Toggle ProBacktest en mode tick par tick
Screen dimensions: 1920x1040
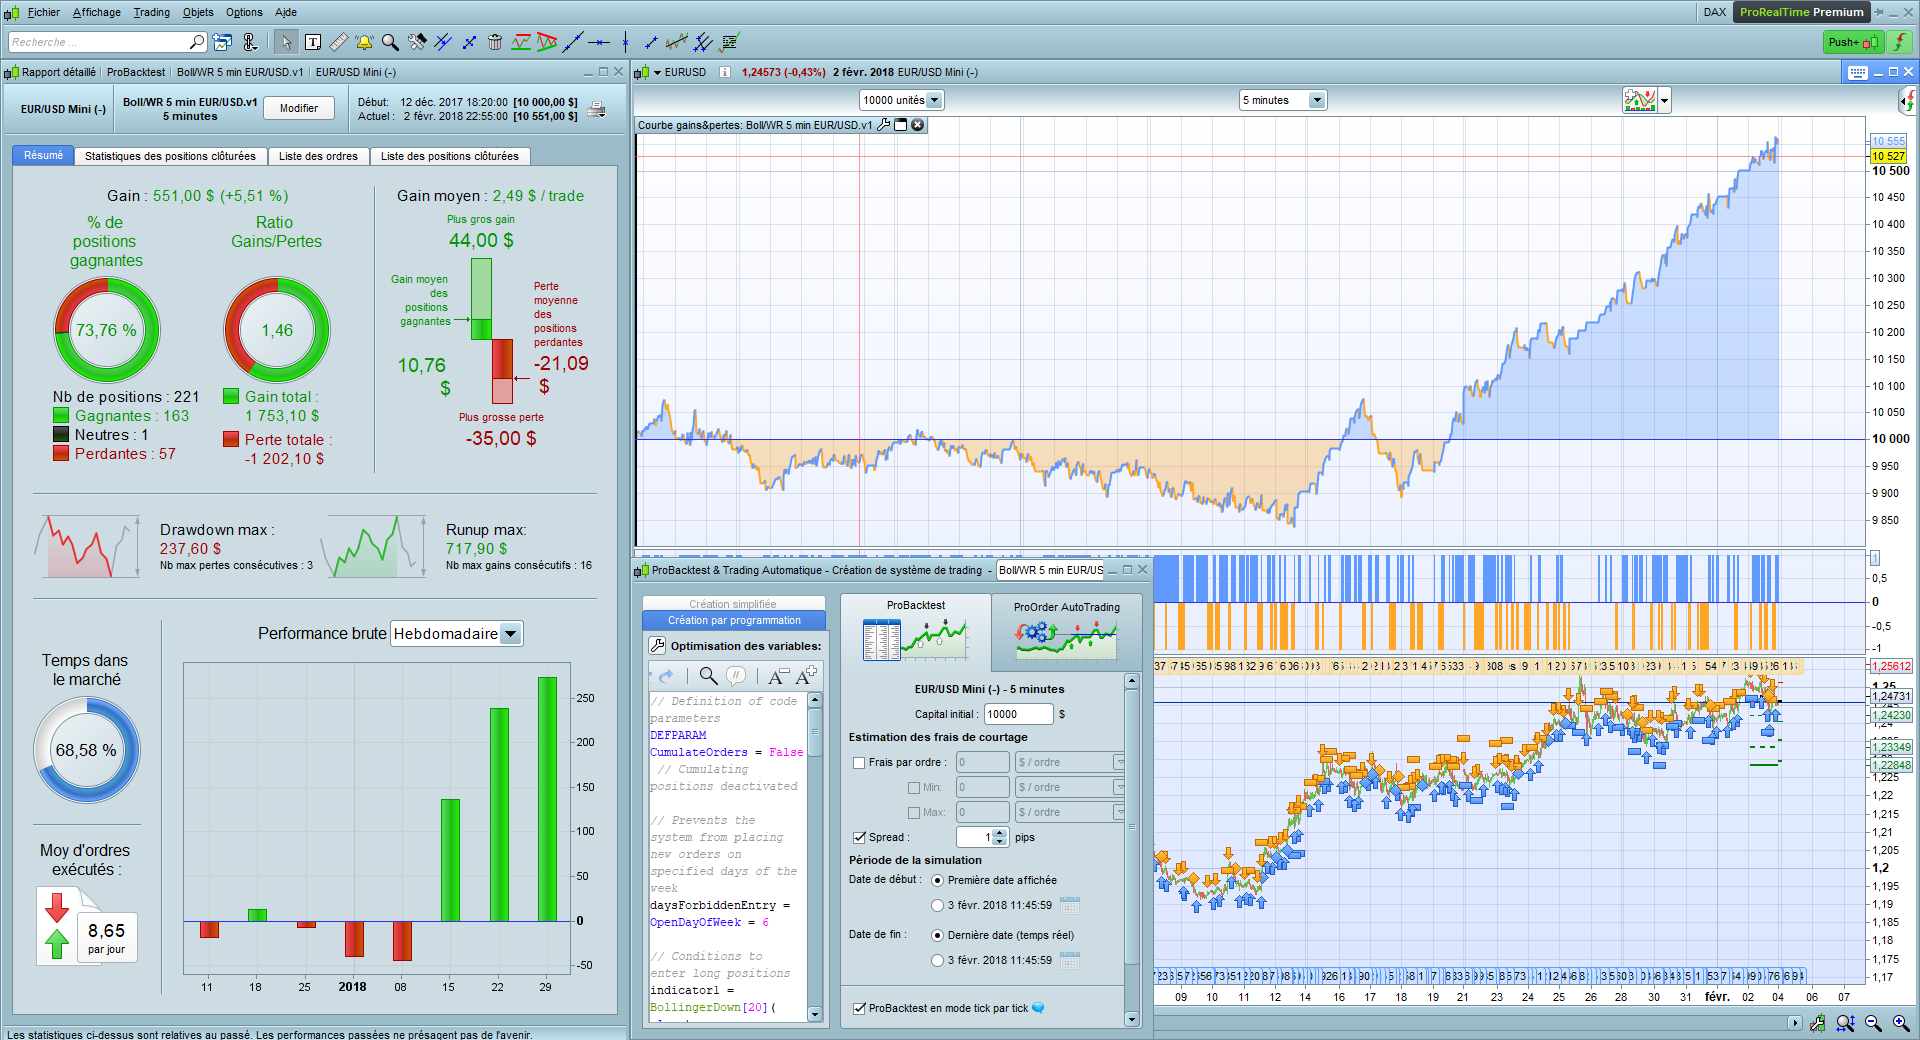[859, 1008]
